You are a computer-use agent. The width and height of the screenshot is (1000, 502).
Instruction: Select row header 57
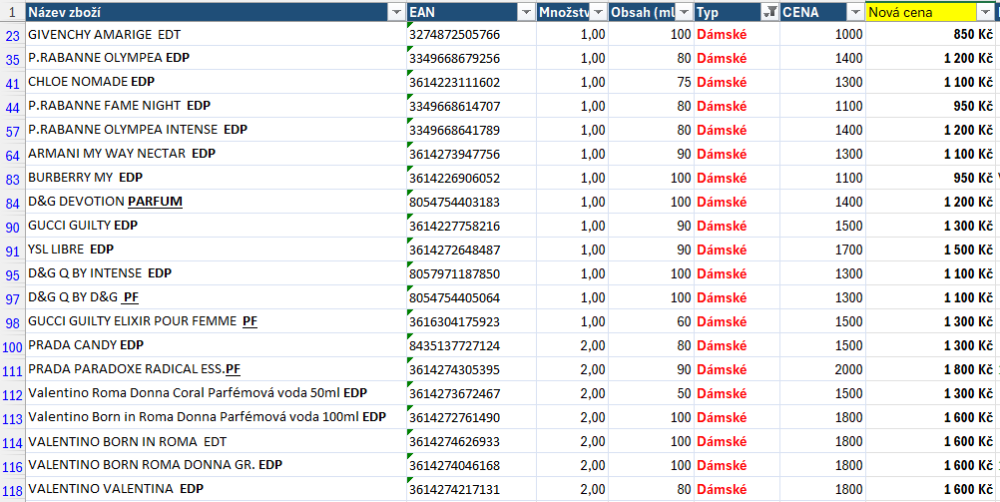pos(13,130)
